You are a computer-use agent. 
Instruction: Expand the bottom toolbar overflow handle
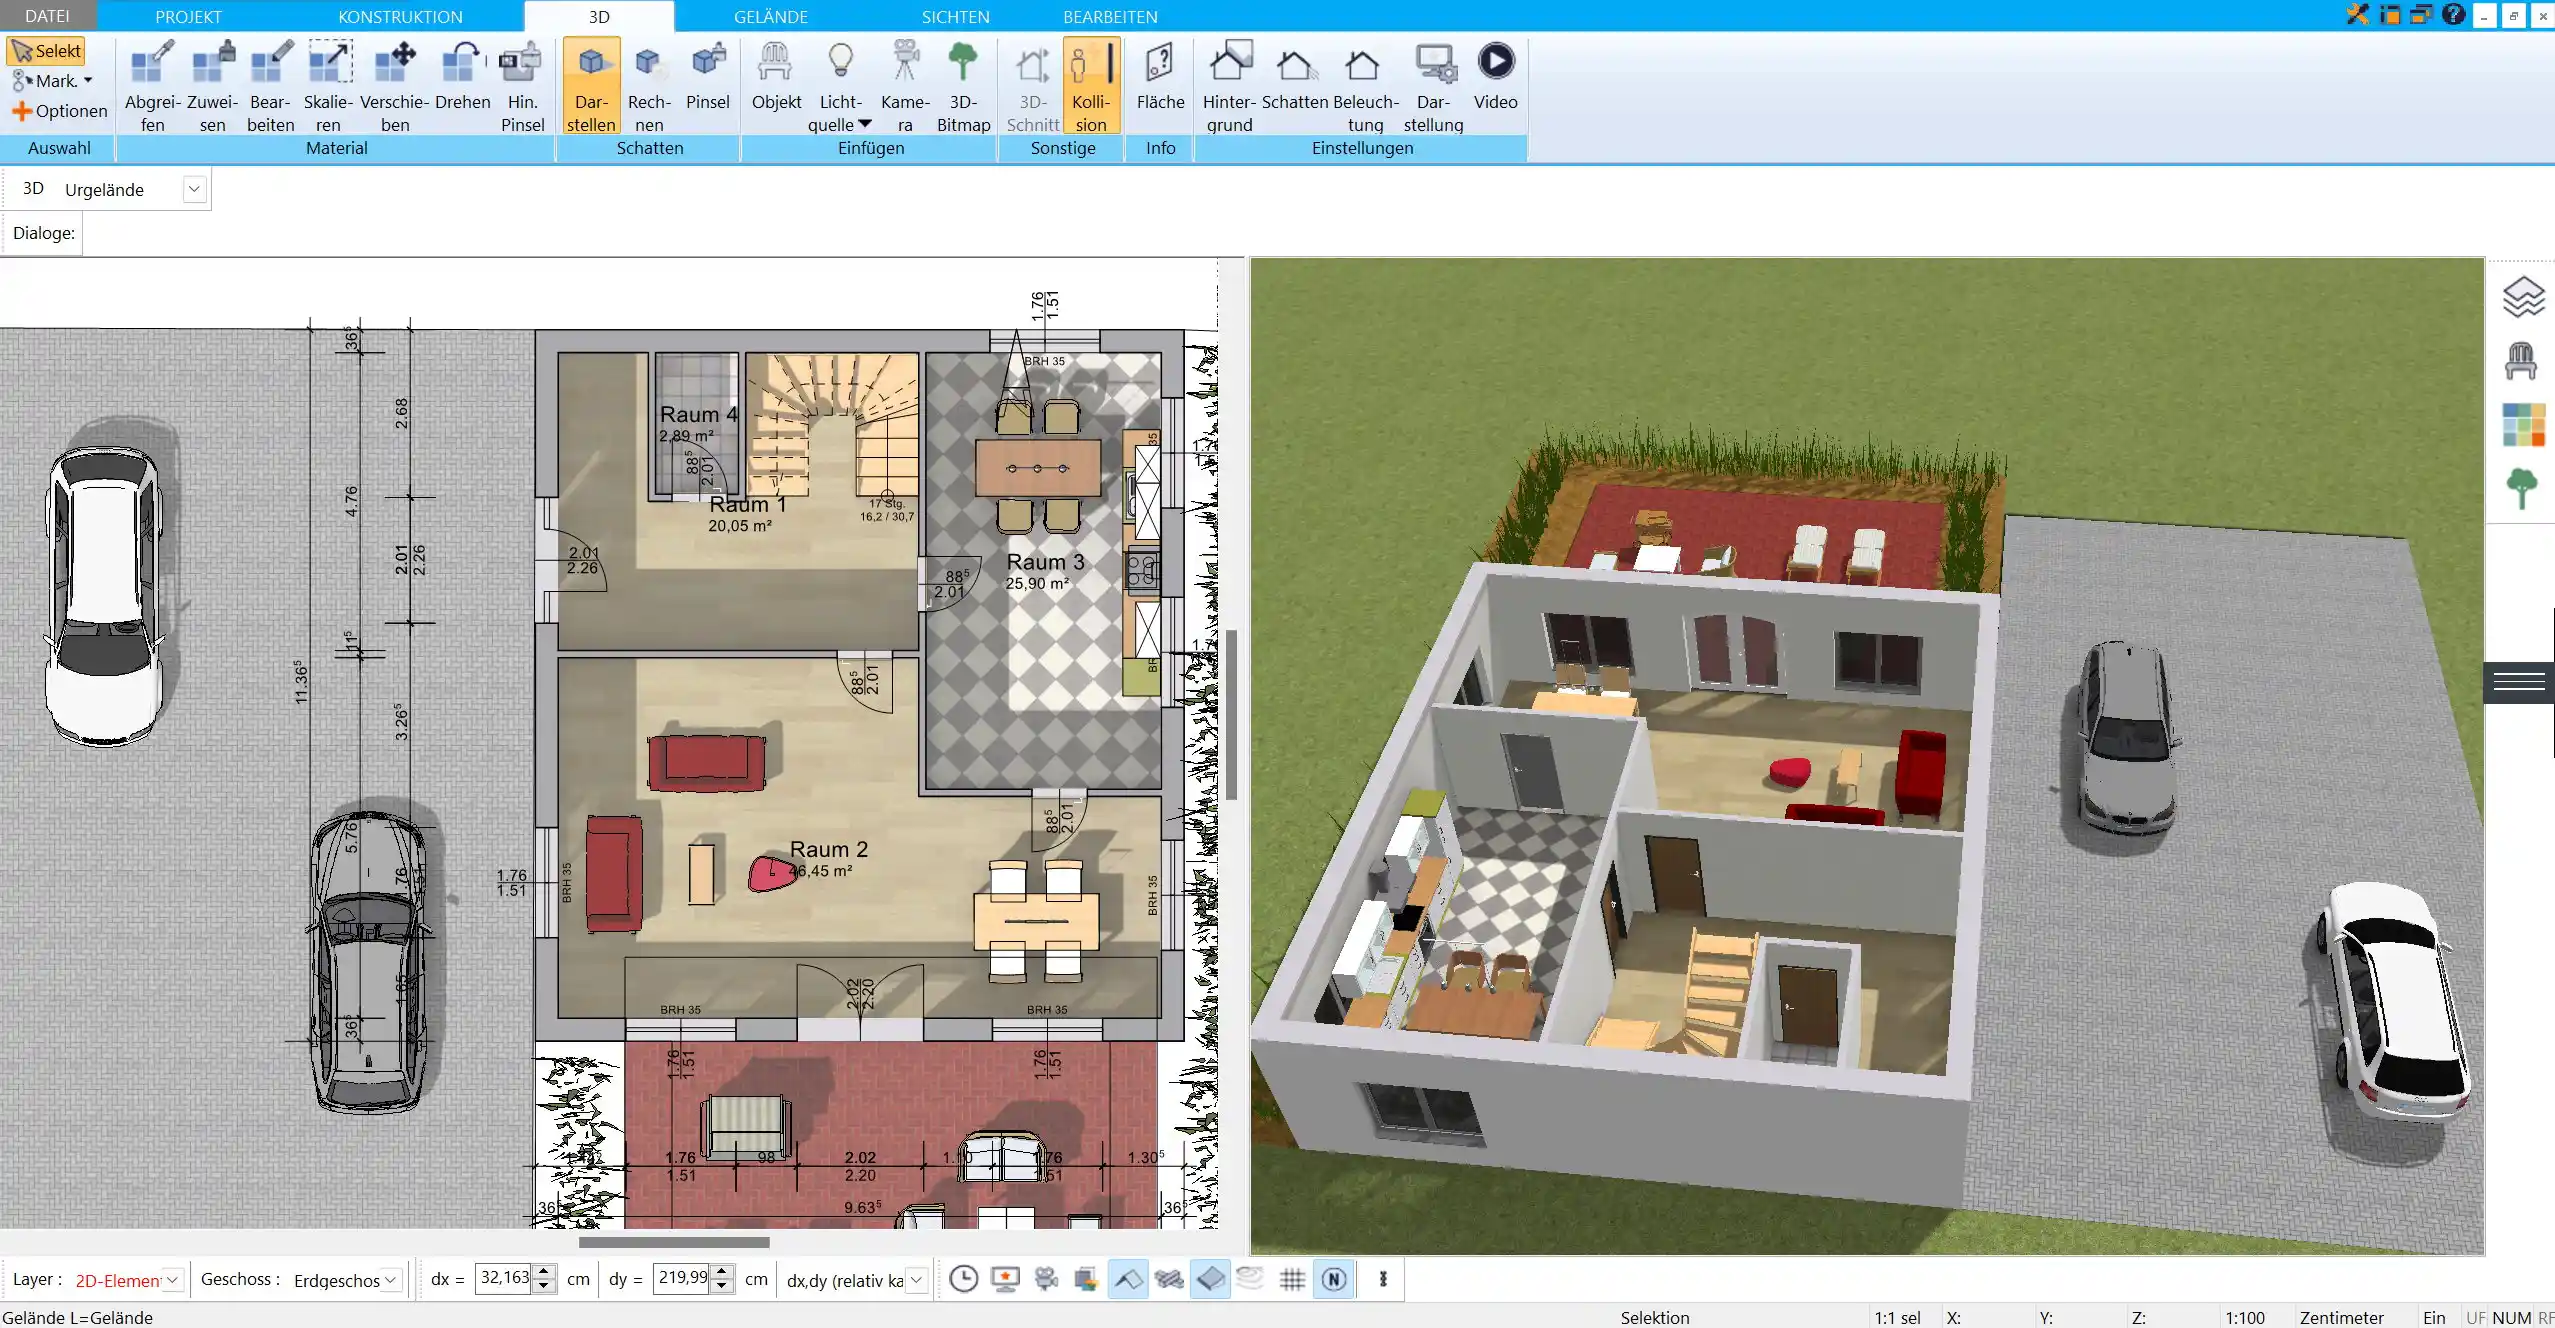click(x=1383, y=1279)
